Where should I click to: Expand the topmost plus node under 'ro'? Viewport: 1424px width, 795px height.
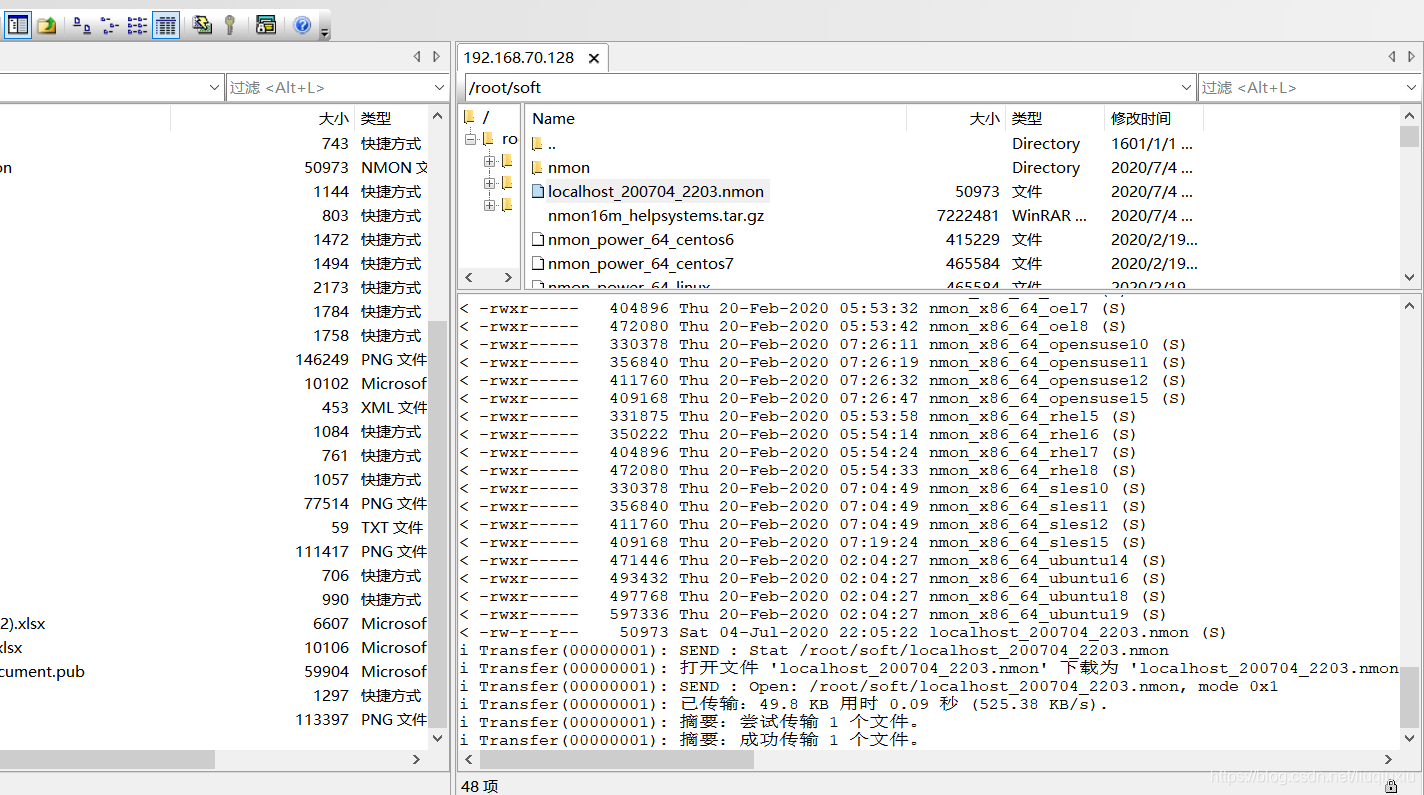(489, 161)
